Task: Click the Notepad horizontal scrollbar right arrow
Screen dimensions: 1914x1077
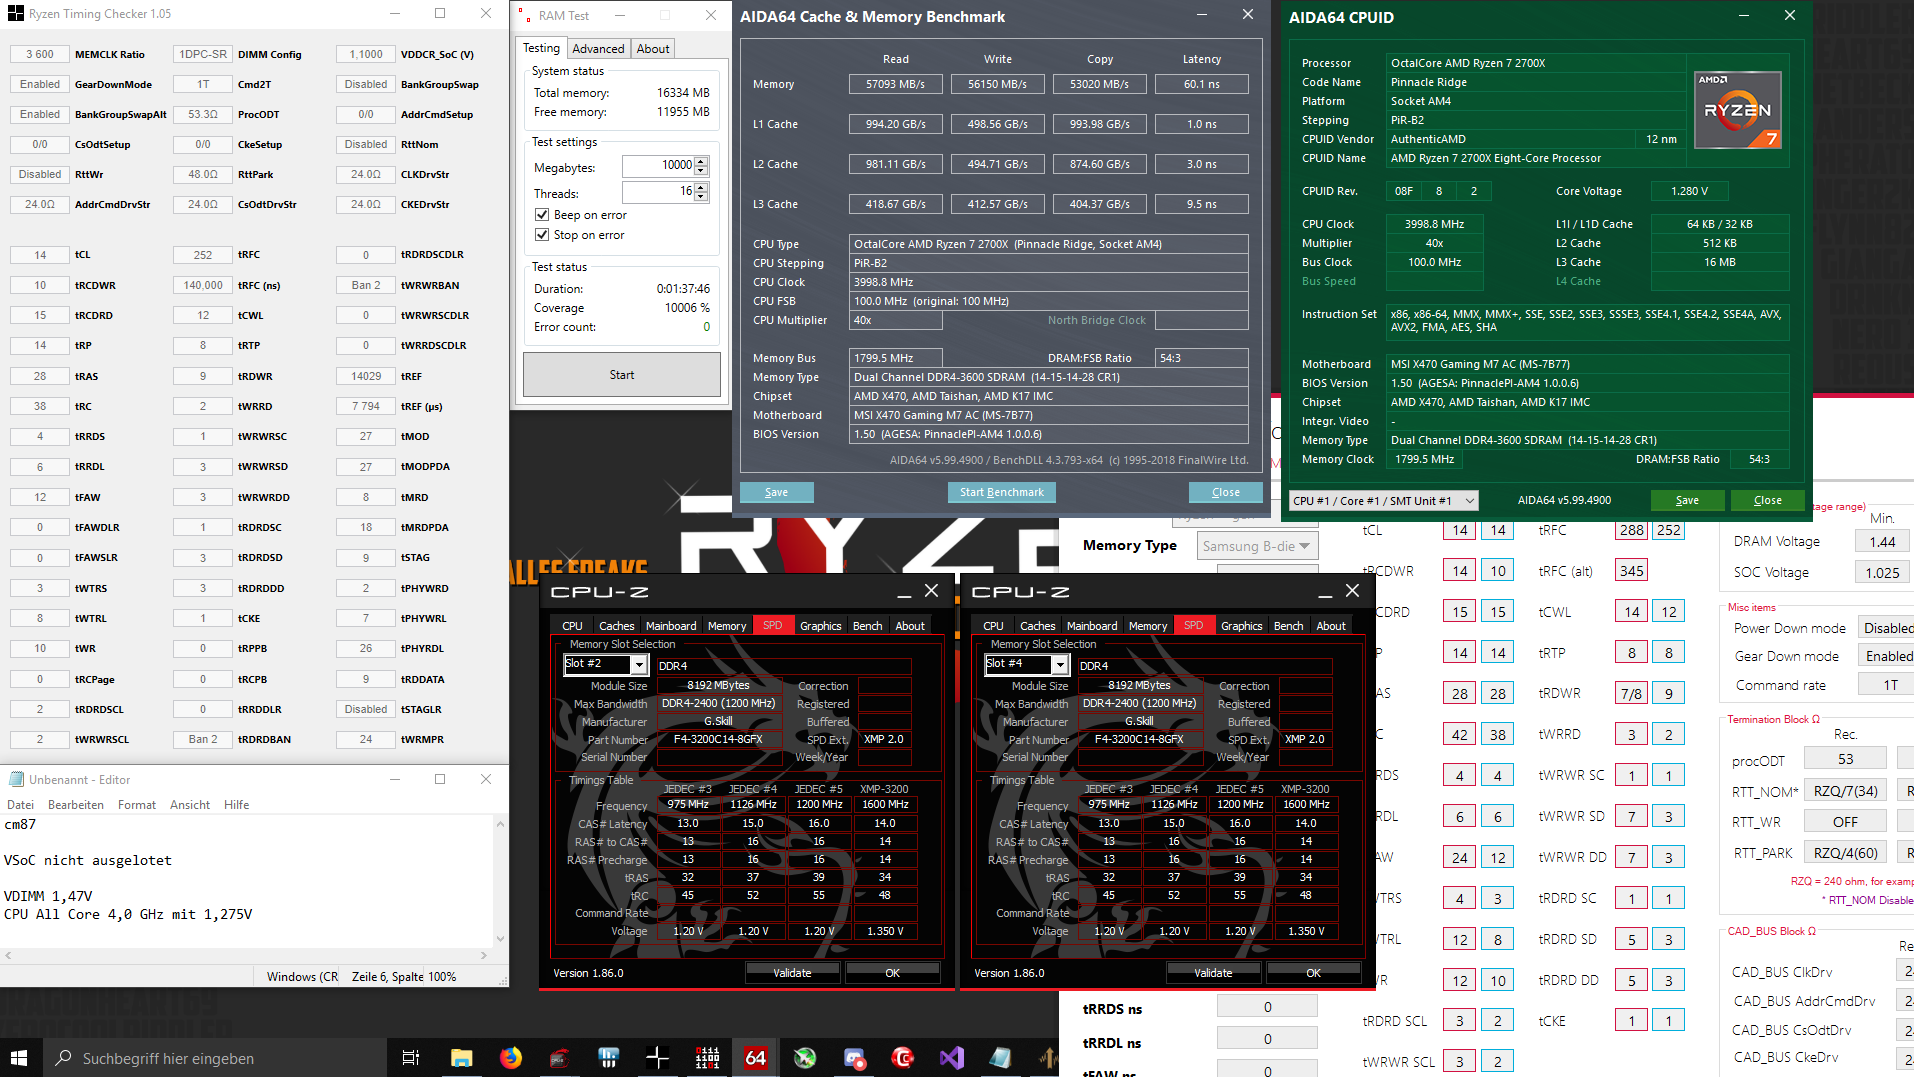Action: click(x=483, y=955)
